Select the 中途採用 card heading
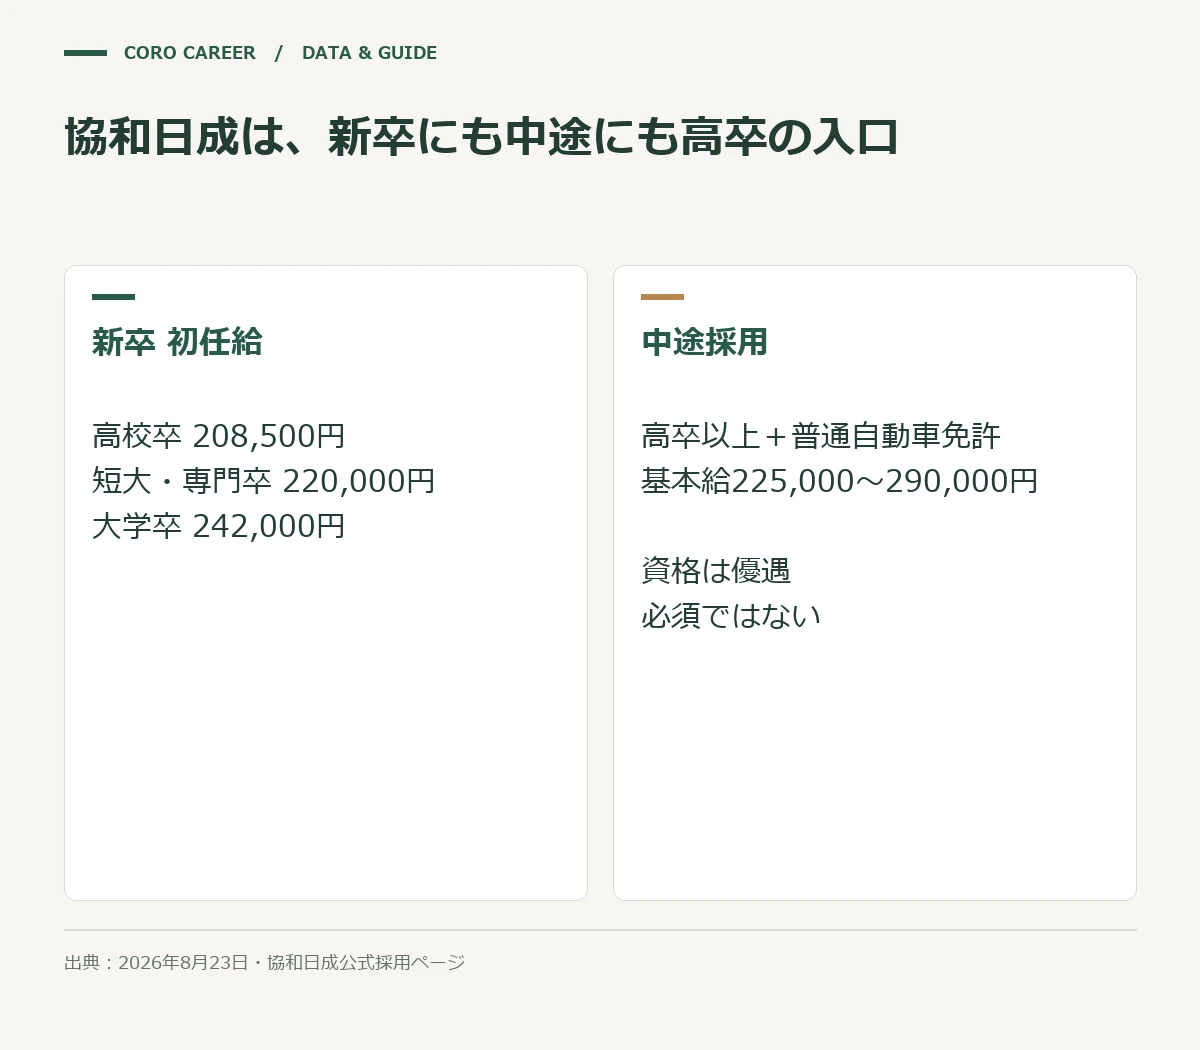The width and height of the screenshot is (1200, 1050). (x=704, y=342)
